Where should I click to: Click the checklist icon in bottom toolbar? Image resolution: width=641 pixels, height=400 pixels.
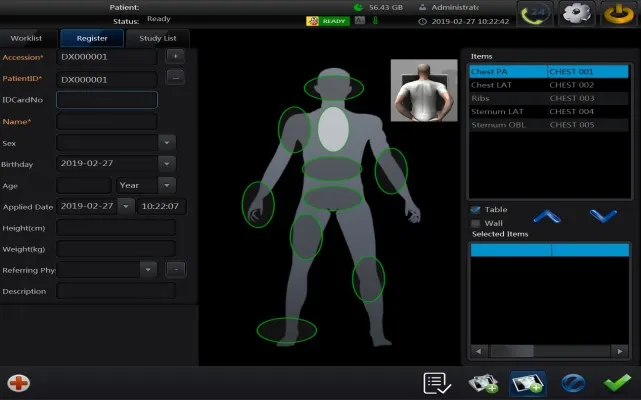pos(435,382)
